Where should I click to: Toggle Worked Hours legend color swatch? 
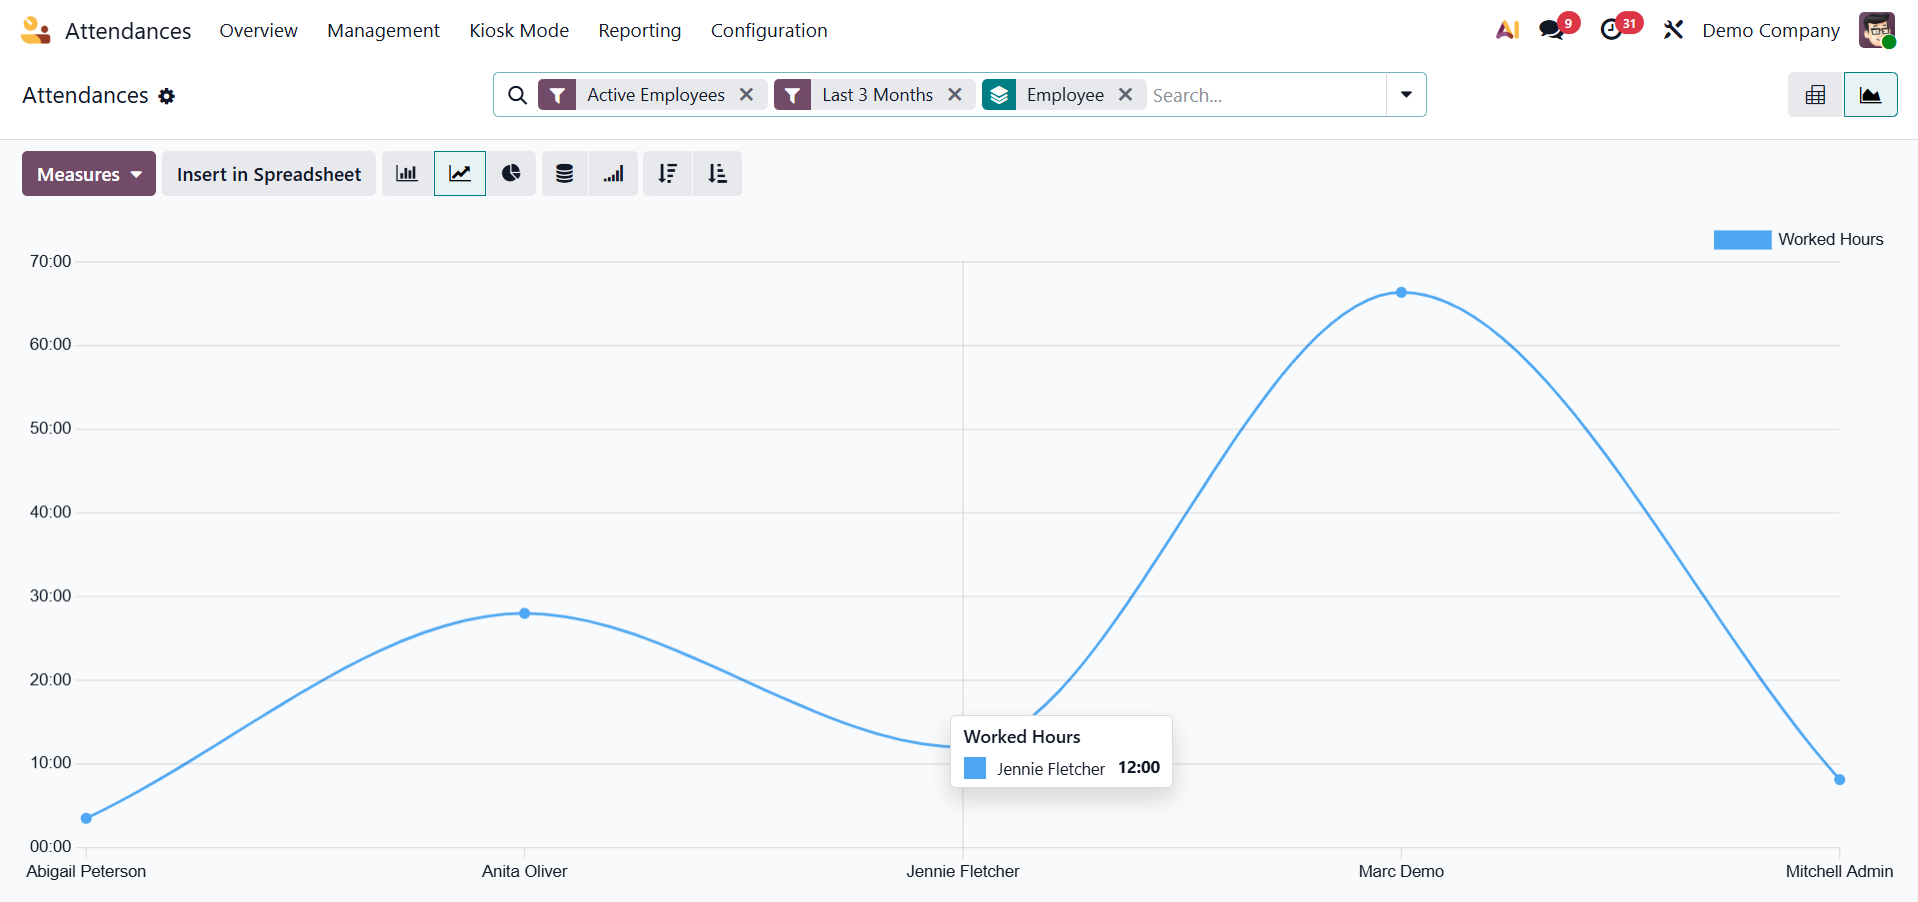[1742, 240]
